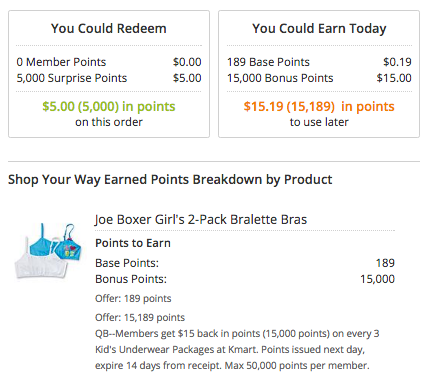Click the You Could Earn Today heading
Screen dimensions: 428x374
pos(319,28)
